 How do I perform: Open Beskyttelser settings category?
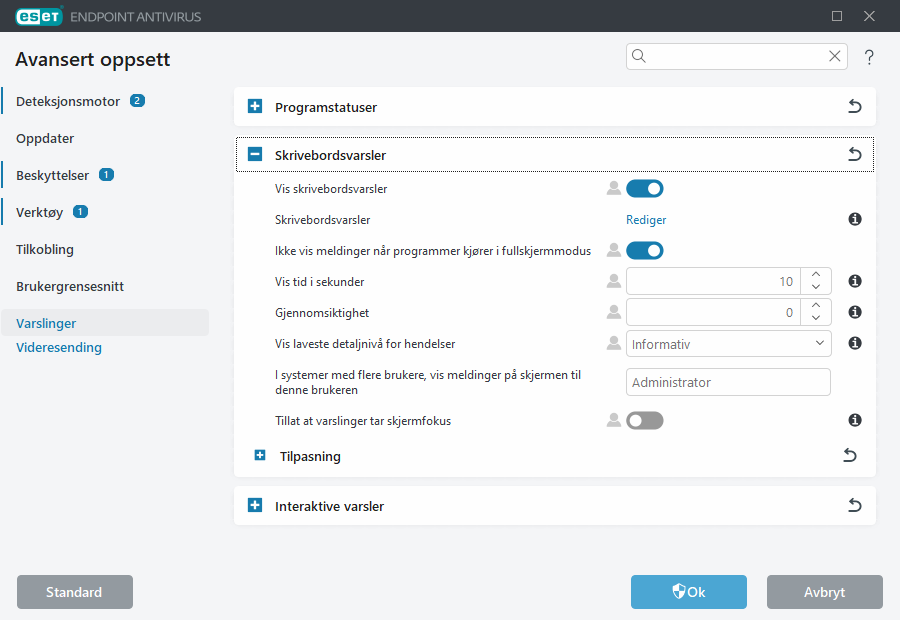click(x=52, y=175)
